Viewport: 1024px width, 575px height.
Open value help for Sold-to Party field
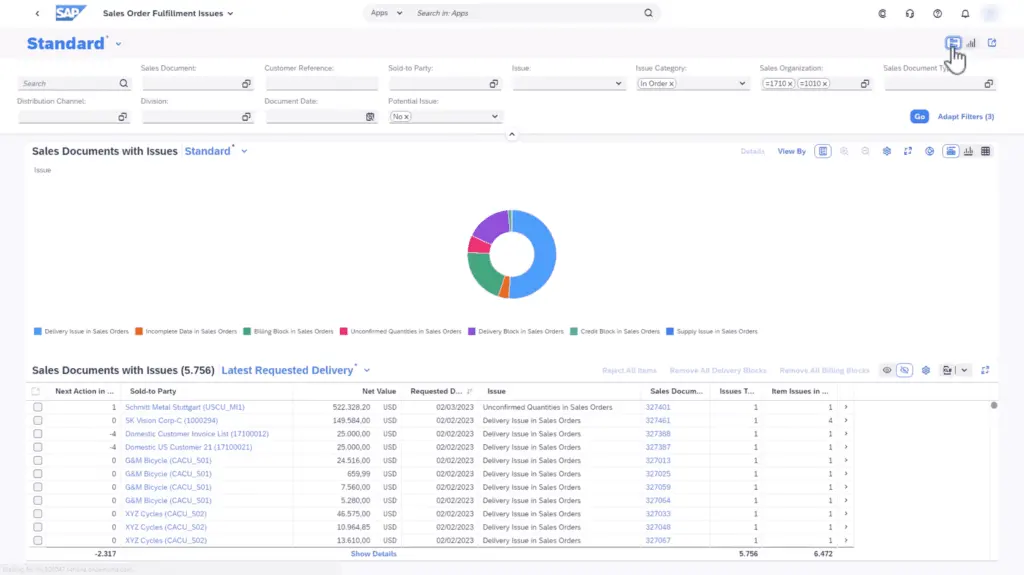pyautogui.click(x=494, y=84)
